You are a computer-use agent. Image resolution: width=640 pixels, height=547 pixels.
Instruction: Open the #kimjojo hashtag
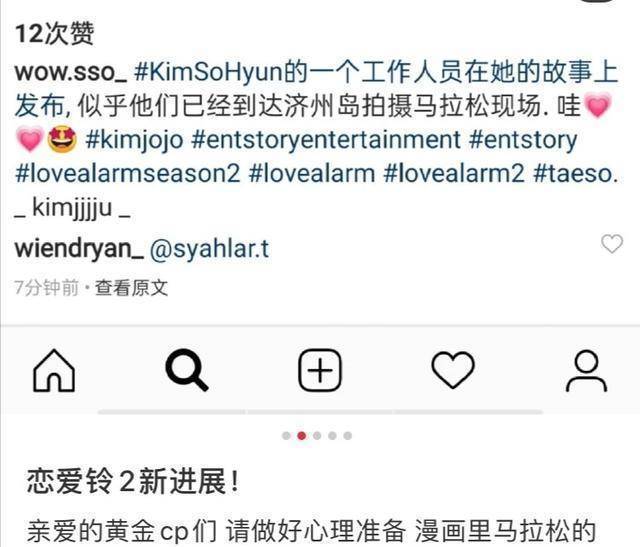point(134,140)
